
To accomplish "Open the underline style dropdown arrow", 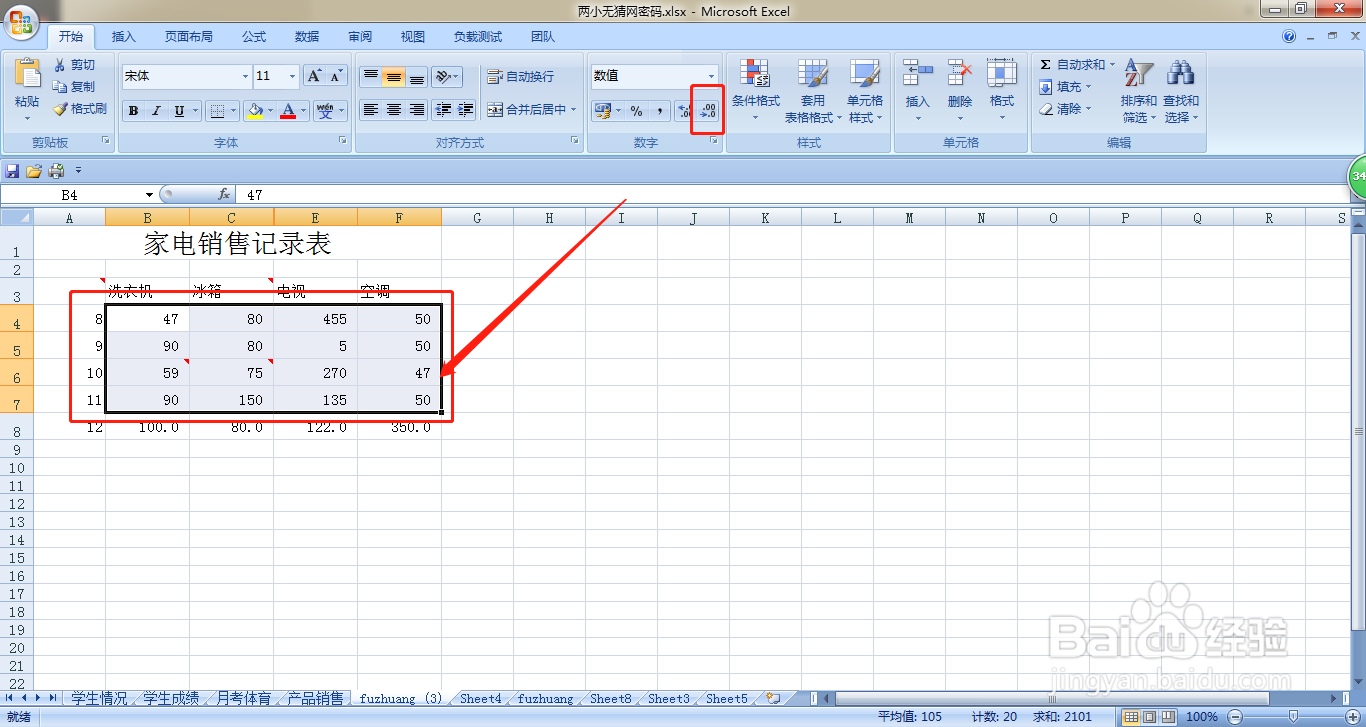I will tap(195, 110).
